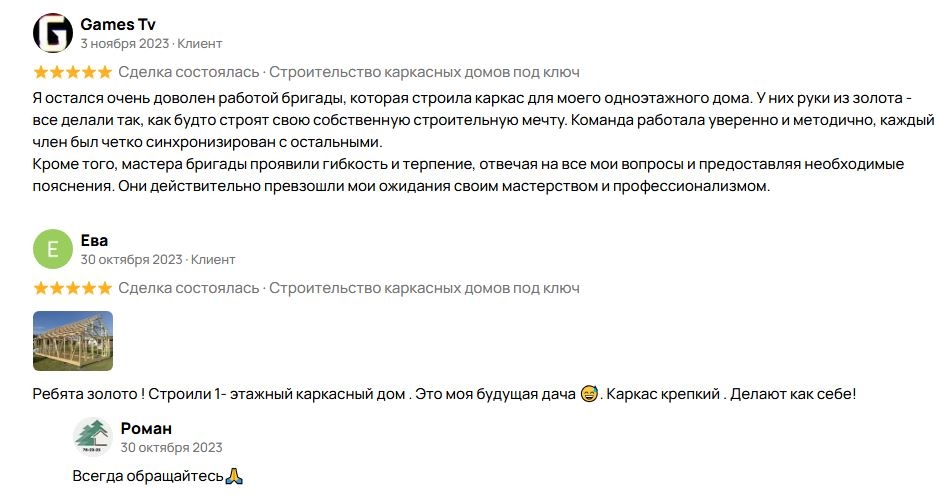Click the date under Роман's name
Image resolution: width=946 pixels, height=499 pixels.
tap(171, 448)
